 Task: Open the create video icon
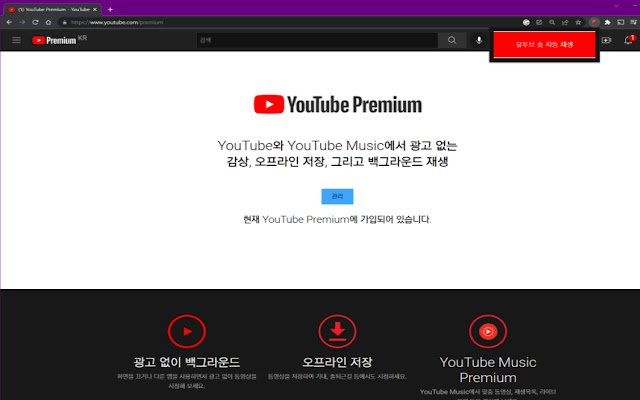(x=607, y=40)
